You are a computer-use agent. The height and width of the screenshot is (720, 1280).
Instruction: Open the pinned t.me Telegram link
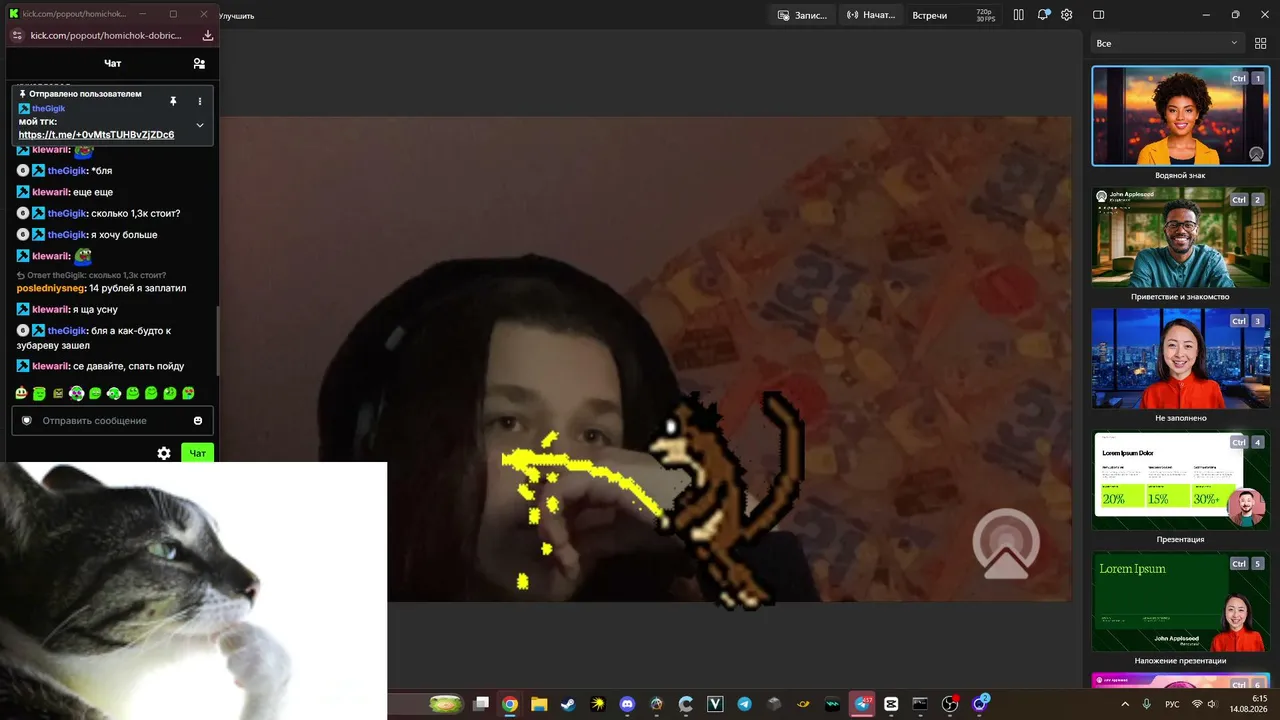[96, 135]
